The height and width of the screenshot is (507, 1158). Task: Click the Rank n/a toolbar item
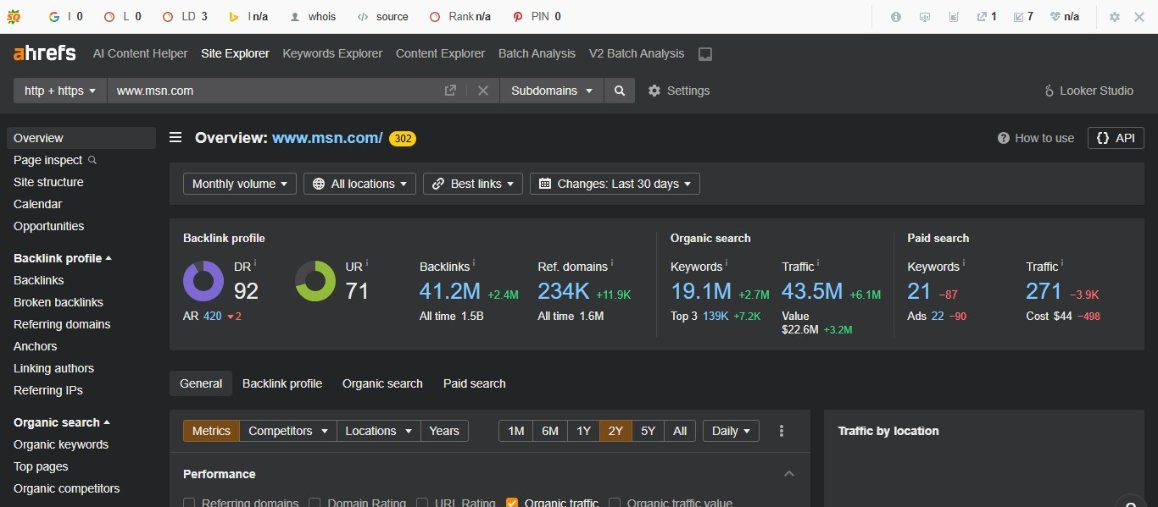459,16
